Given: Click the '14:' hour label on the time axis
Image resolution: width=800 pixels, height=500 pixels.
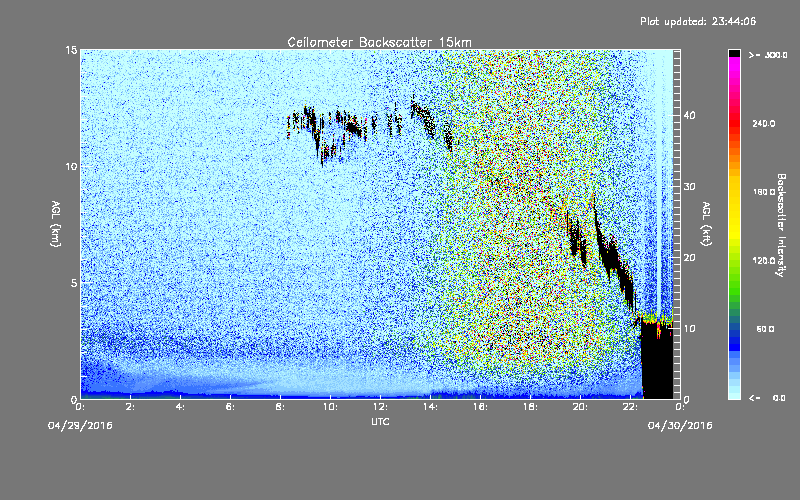Looking at the screenshot, I should [x=430, y=407].
